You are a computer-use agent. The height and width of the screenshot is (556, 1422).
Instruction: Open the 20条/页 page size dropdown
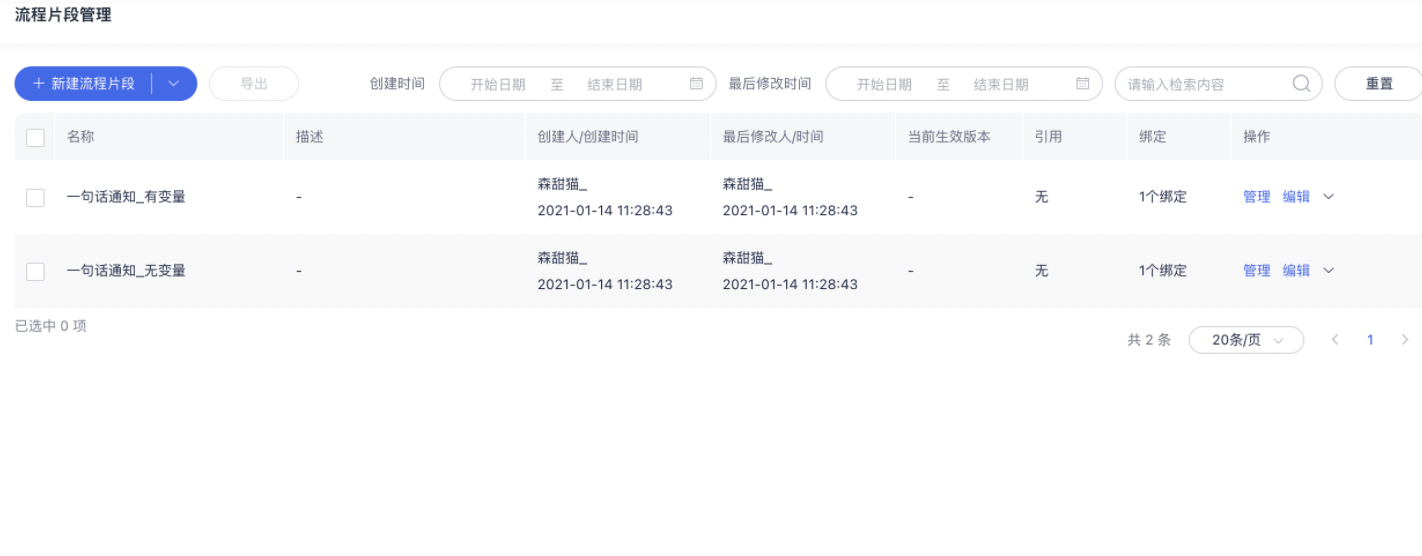tap(1246, 340)
